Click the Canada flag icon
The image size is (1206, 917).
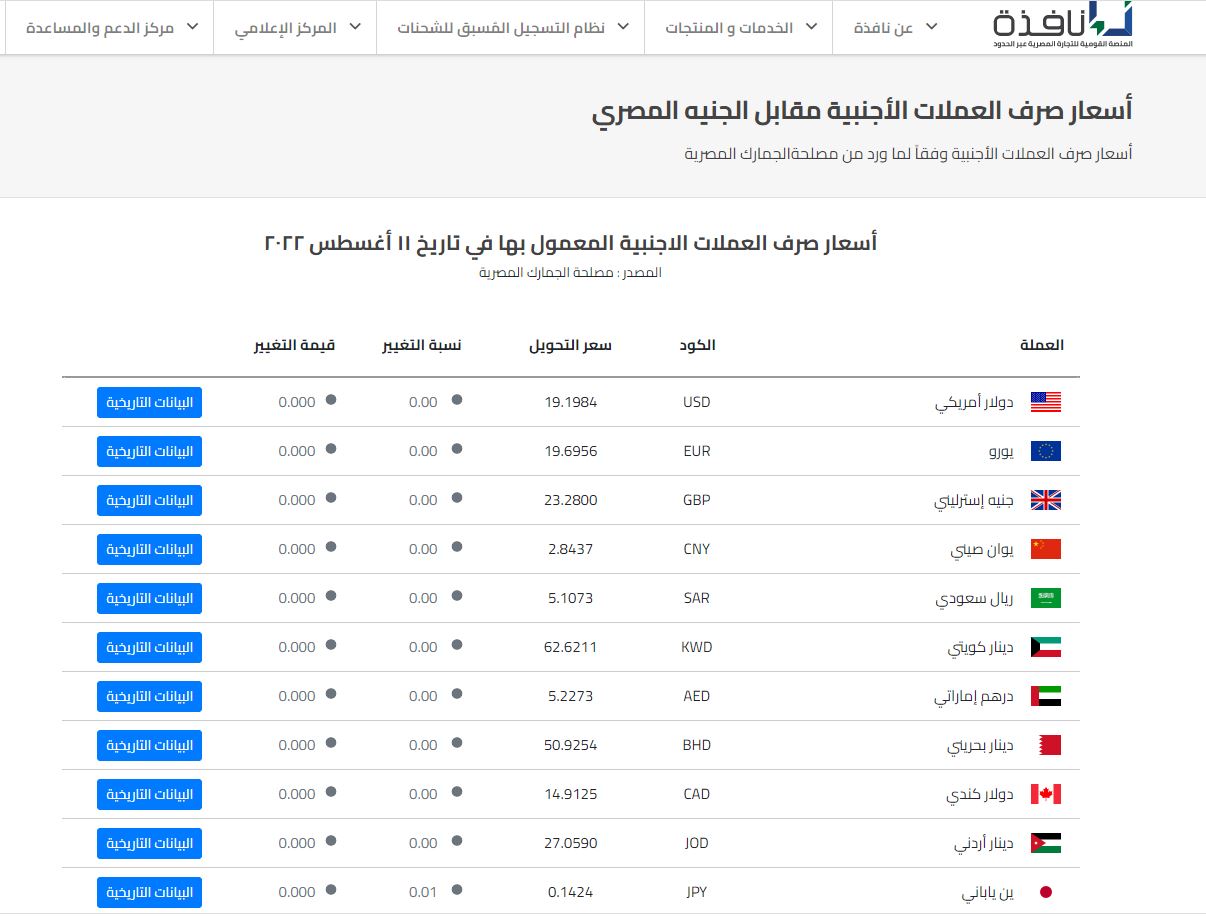tap(1045, 794)
